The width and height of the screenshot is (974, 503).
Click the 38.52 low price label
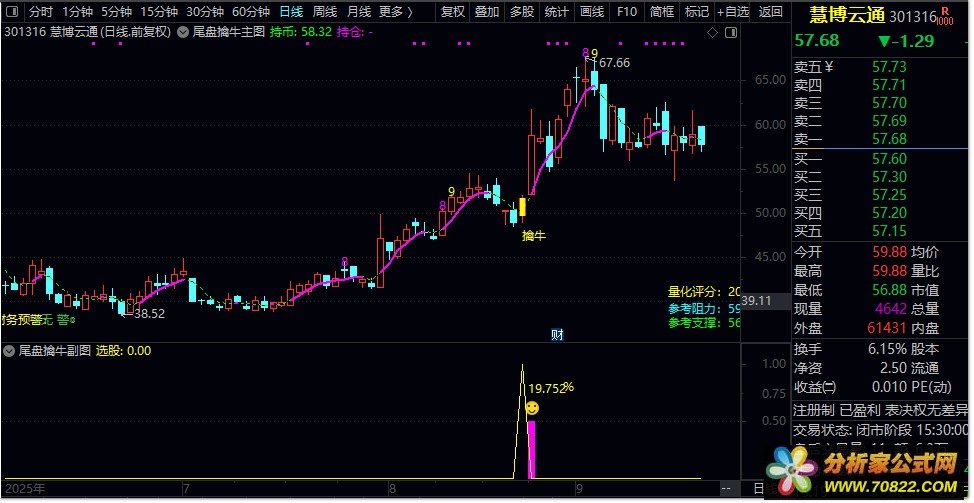(x=150, y=314)
